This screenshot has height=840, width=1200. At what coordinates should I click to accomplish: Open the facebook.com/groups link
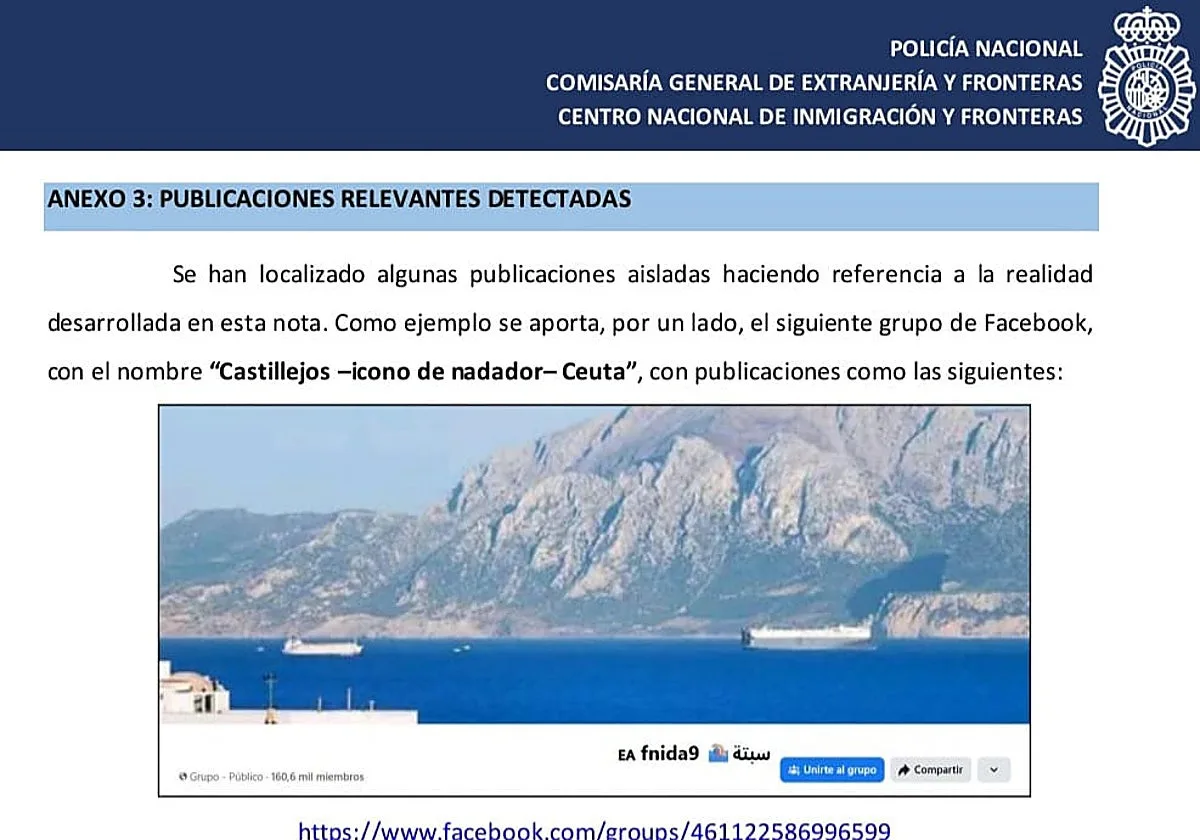coord(594,830)
